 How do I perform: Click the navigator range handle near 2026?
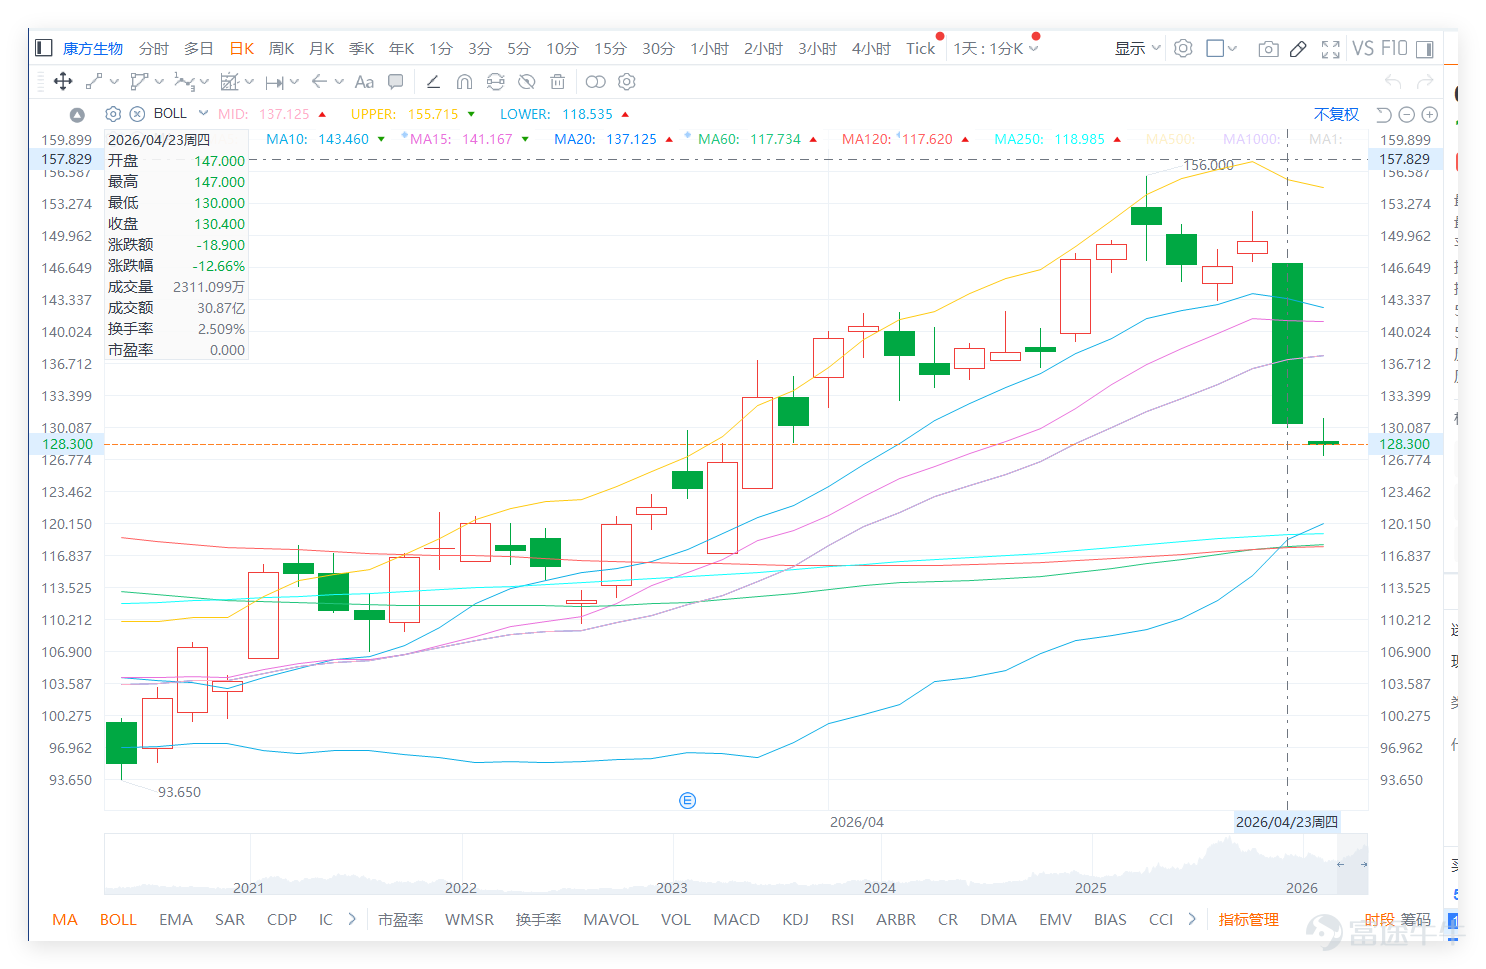pyautogui.click(x=1340, y=864)
